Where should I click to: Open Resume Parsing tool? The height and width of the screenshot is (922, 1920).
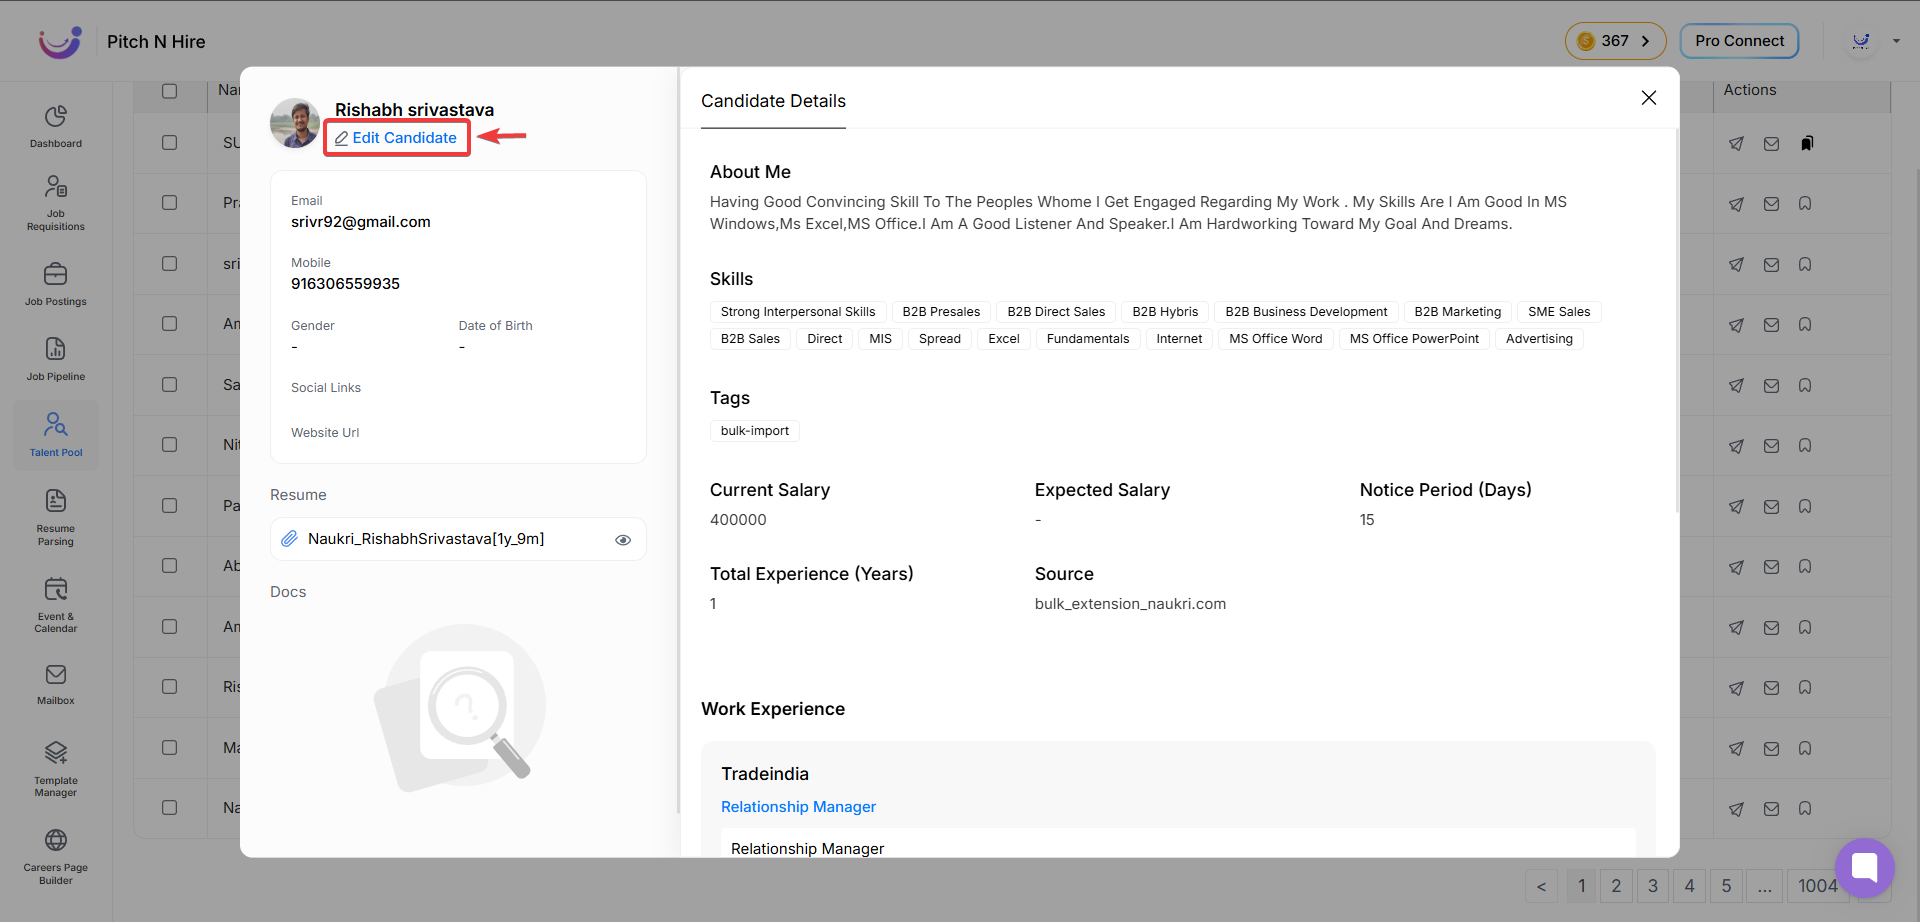pyautogui.click(x=56, y=517)
